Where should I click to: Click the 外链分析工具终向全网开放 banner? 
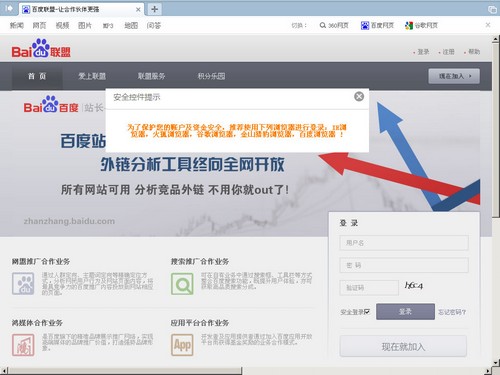coord(193,164)
